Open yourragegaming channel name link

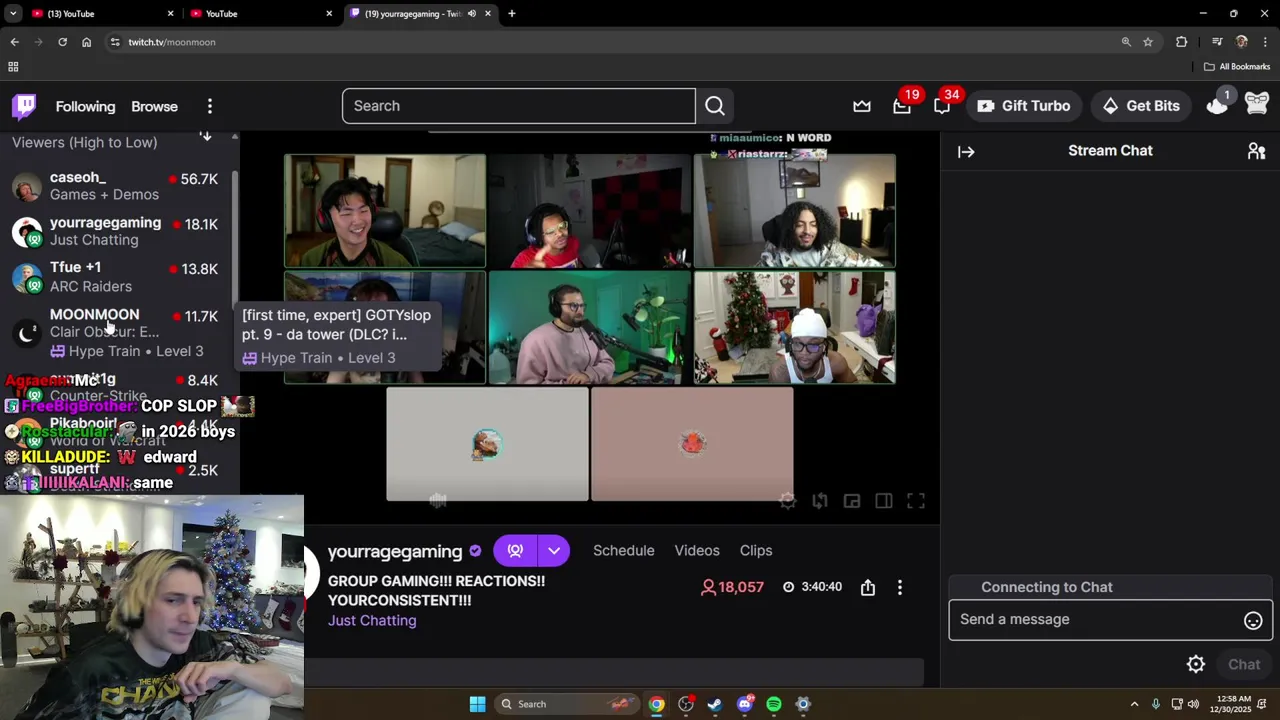pyautogui.click(x=395, y=551)
